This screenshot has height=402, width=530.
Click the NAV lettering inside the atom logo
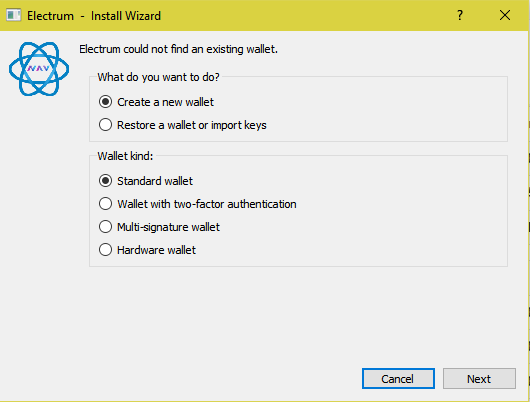pyautogui.click(x=38, y=69)
